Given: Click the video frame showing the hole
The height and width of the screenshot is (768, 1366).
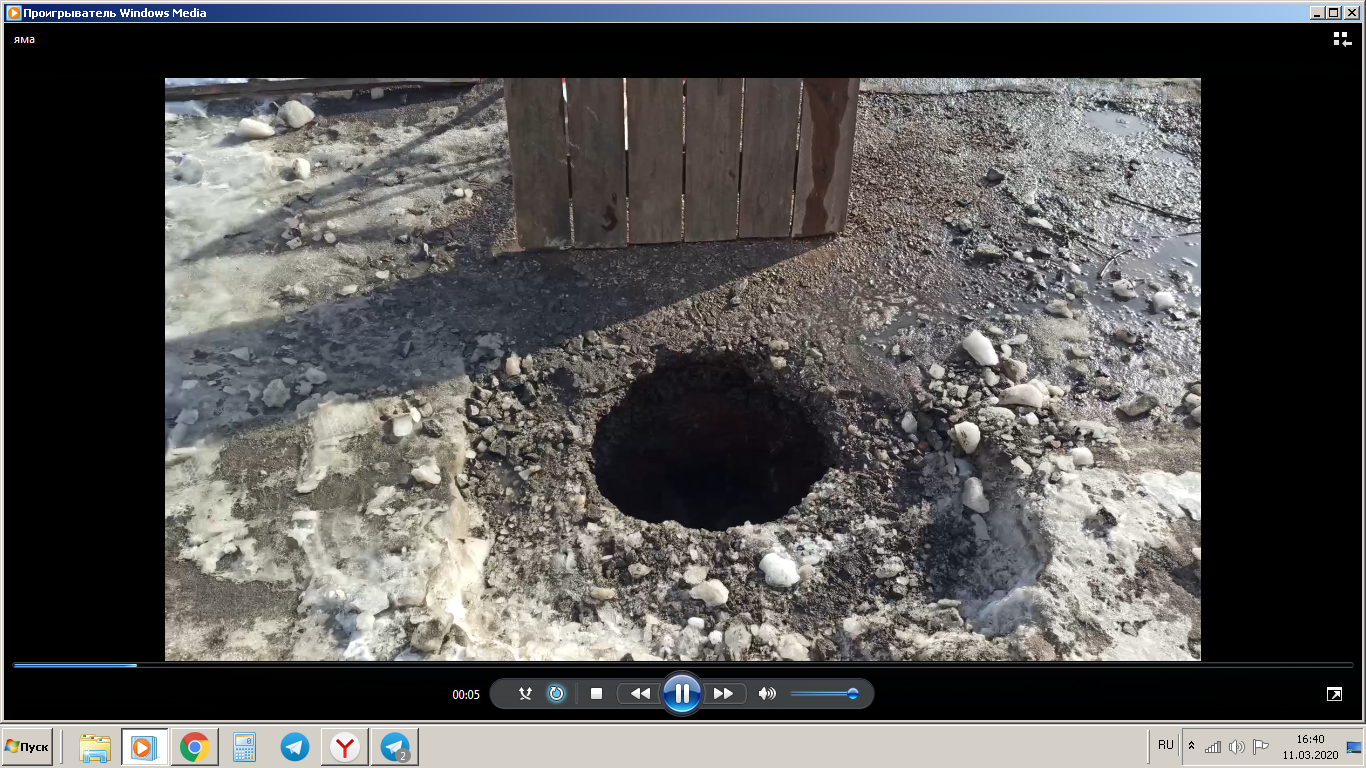Looking at the screenshot, I should 683,369.
